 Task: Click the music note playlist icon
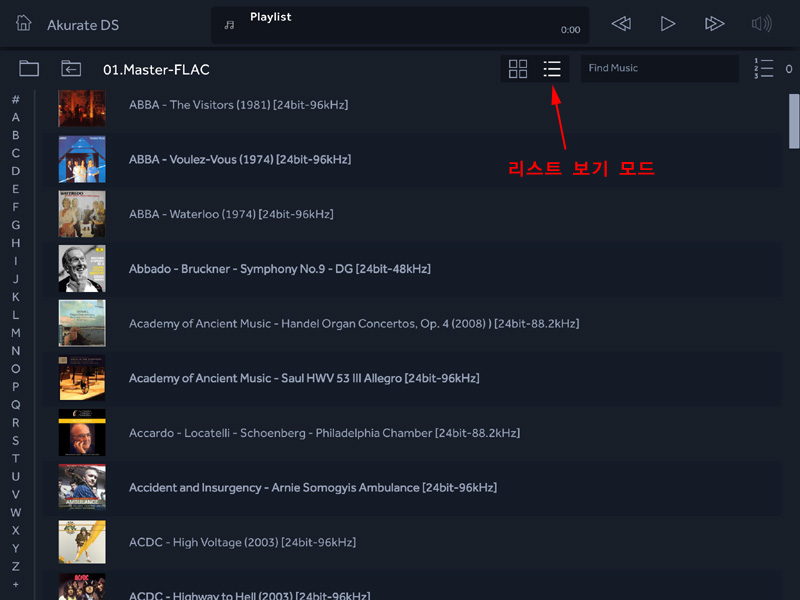(230, 25)
